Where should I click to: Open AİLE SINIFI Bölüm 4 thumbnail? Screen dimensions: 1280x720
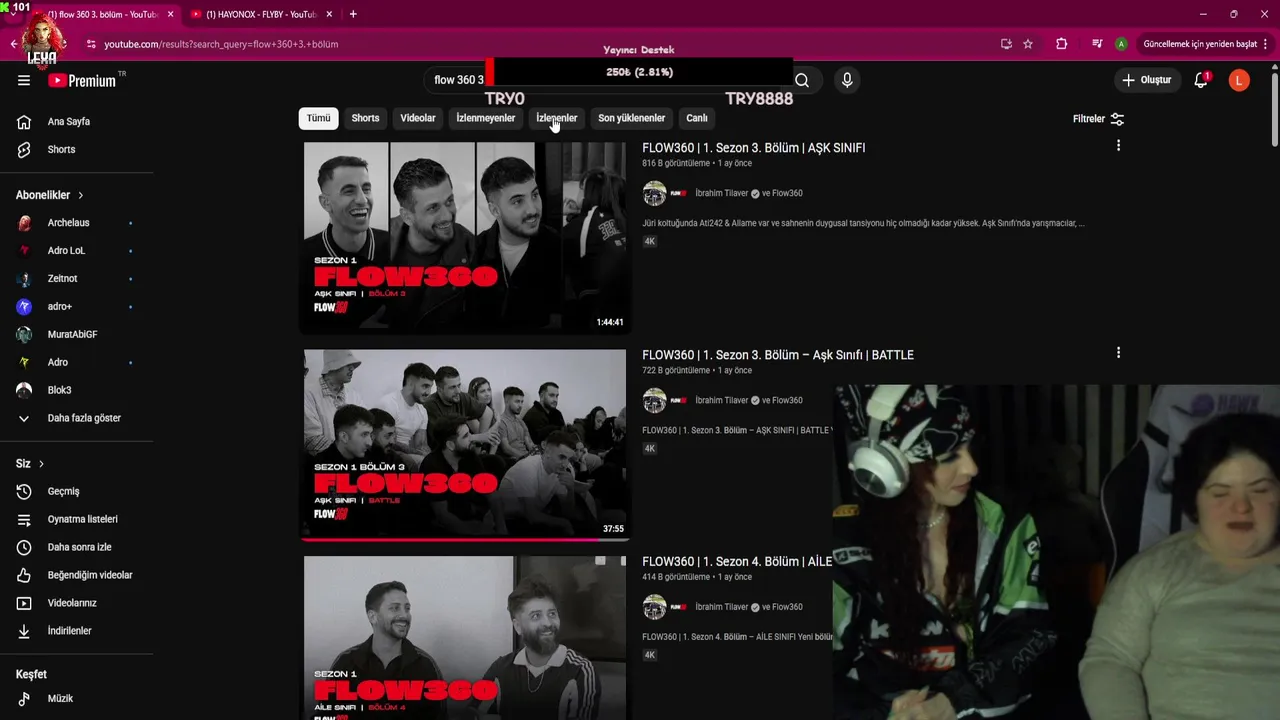pos(465,638)
